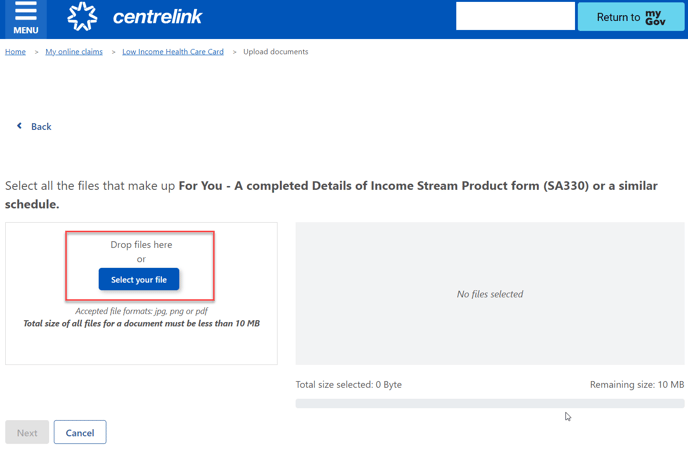This screenshot has width=688, height=452.
Task: Click the Back chevron arrow icon
Action: click(19, 126)
